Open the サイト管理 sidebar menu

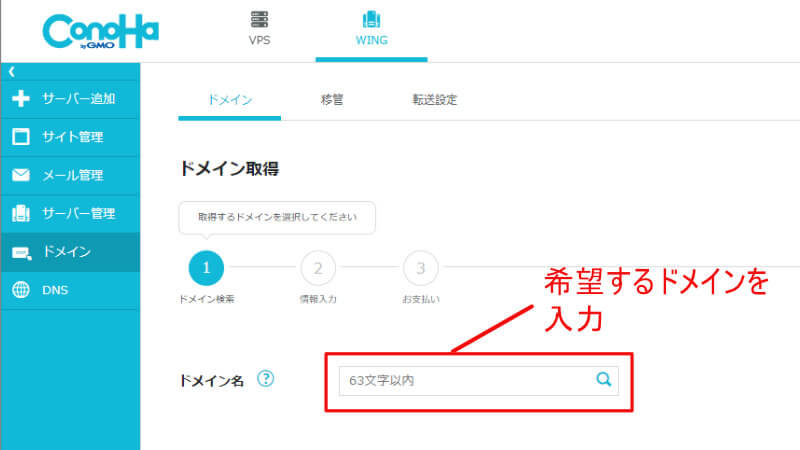click(x=70, y=137)
